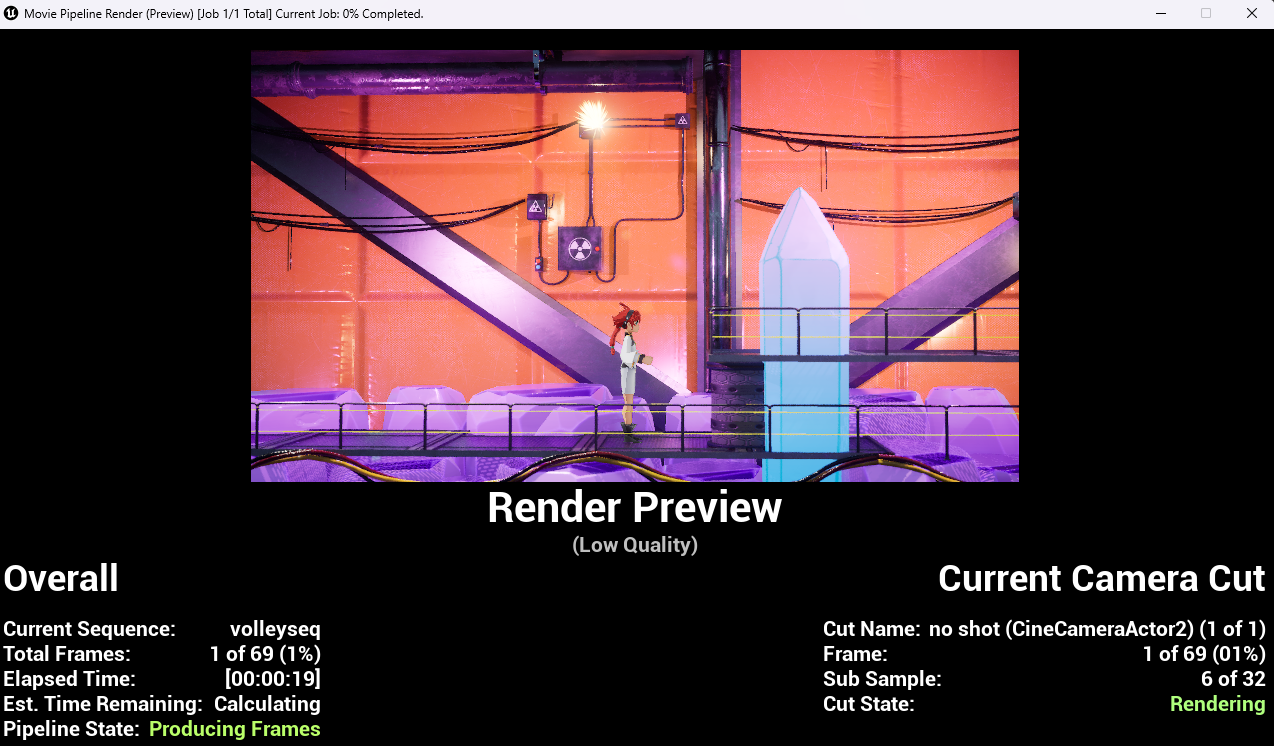Click the 'Overall' heading

coord(61,578)
